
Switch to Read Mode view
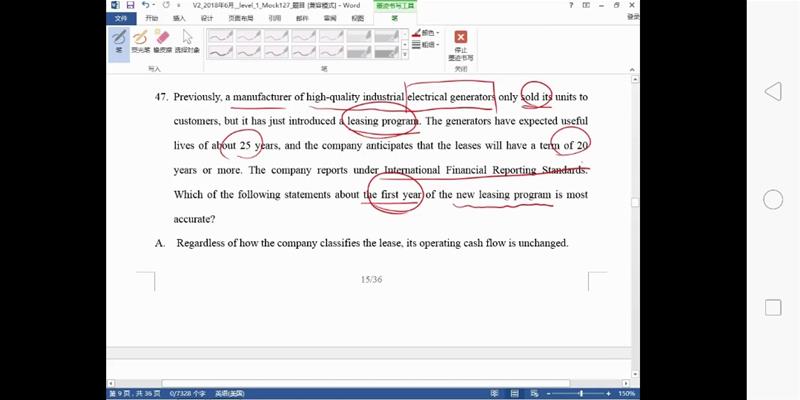(495, 394)
